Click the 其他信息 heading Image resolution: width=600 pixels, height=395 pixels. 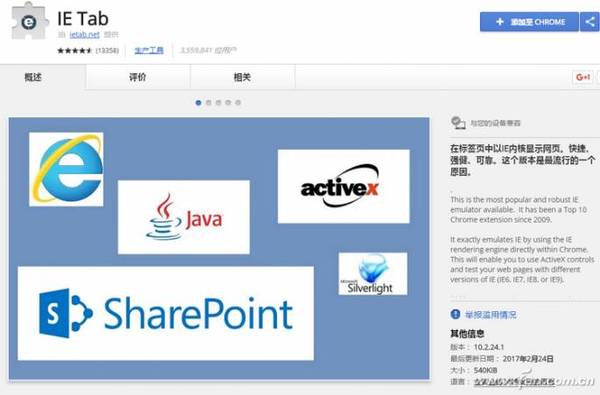pyautogui.click(x=467, y=334)
